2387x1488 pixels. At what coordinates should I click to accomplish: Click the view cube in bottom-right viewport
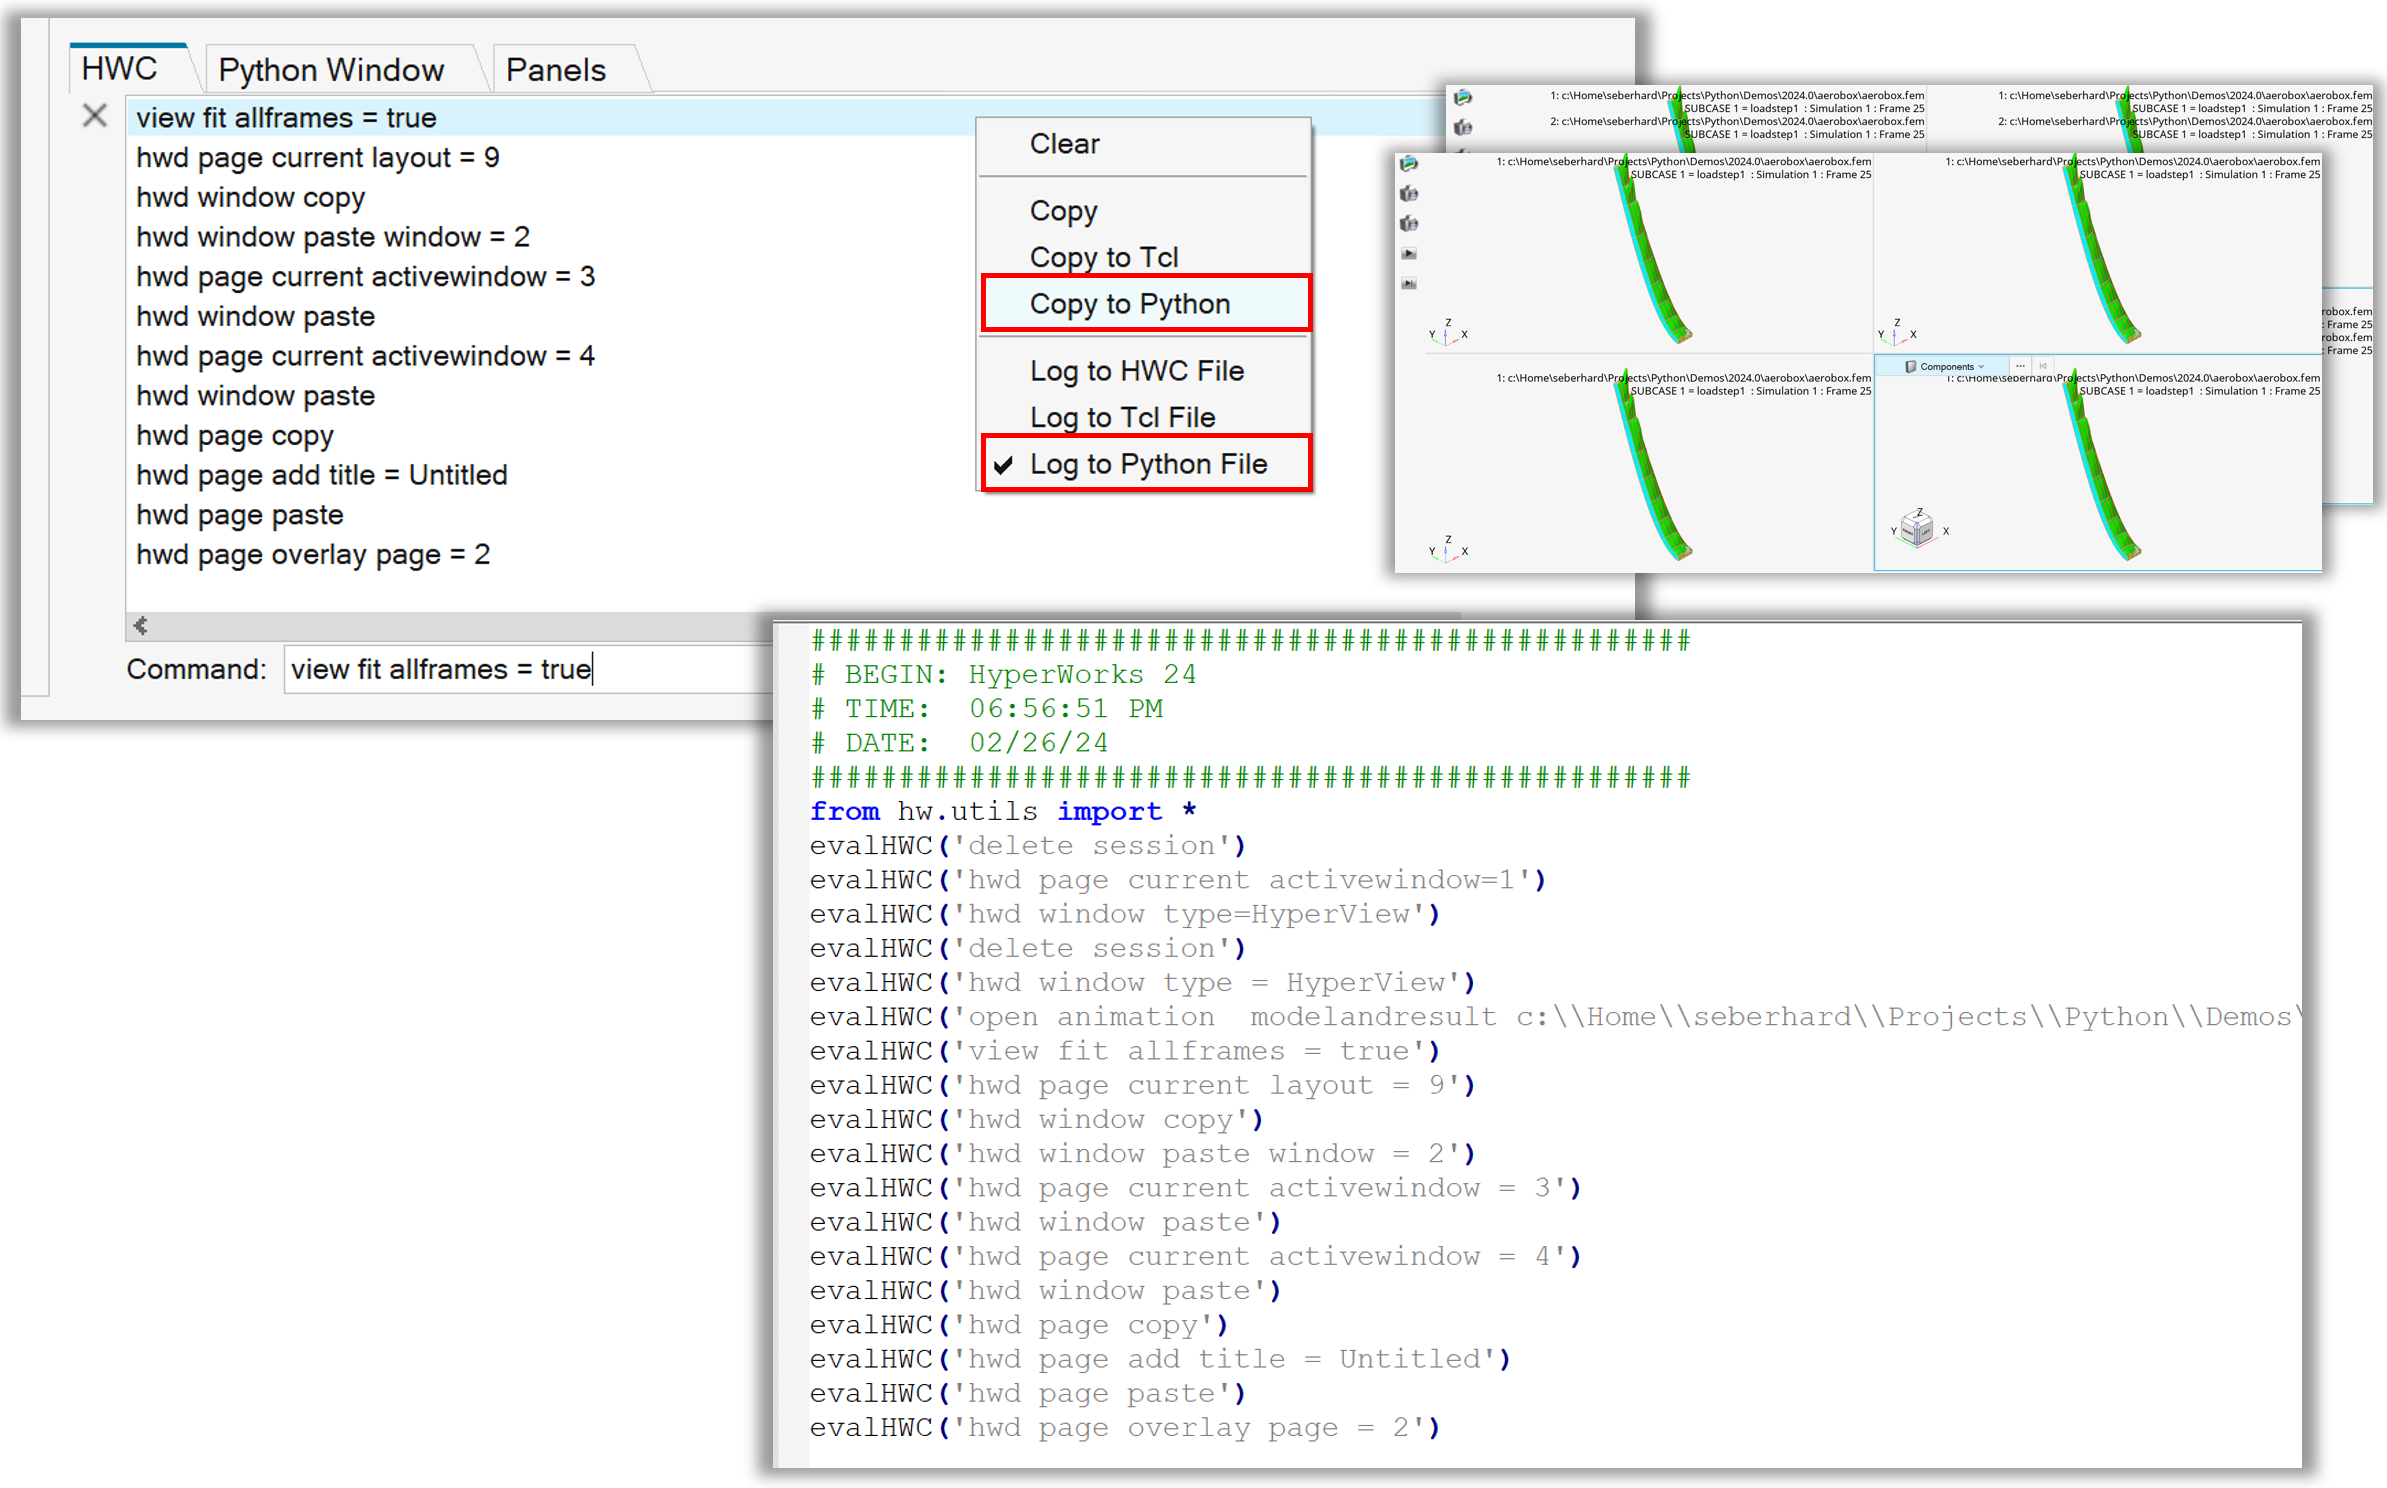(1917, 527)
